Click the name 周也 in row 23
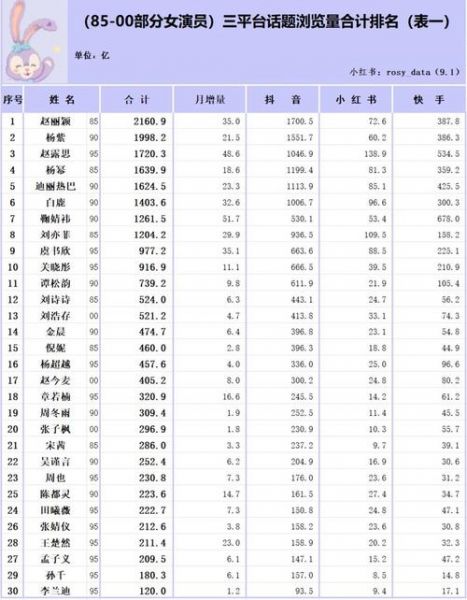467x600 pixels. pyautogui.click(x=56, y=478)
